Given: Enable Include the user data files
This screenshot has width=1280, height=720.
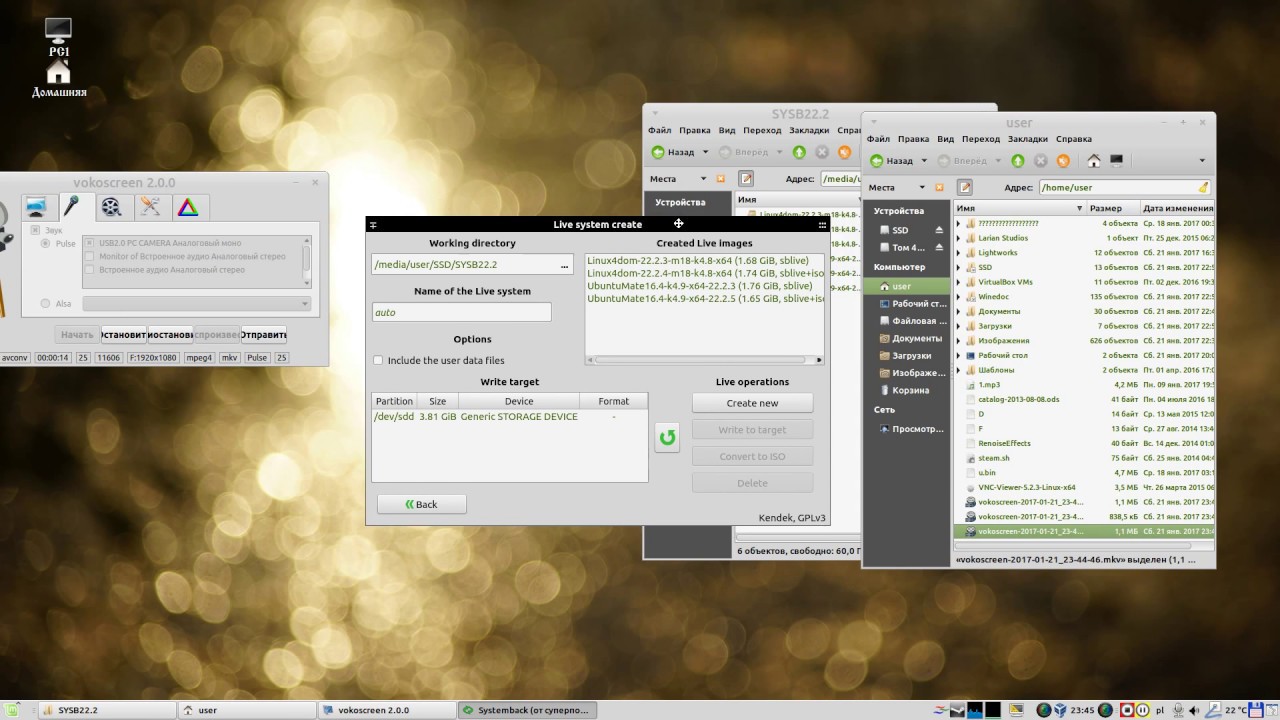Looking at the screenshot, I should tap(378, 360).
